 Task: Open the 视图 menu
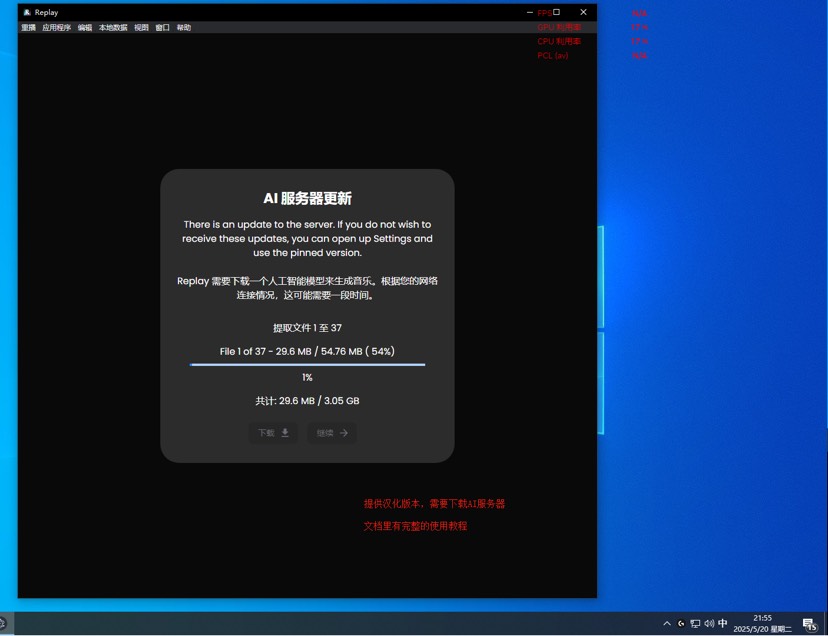coord(141,27)
